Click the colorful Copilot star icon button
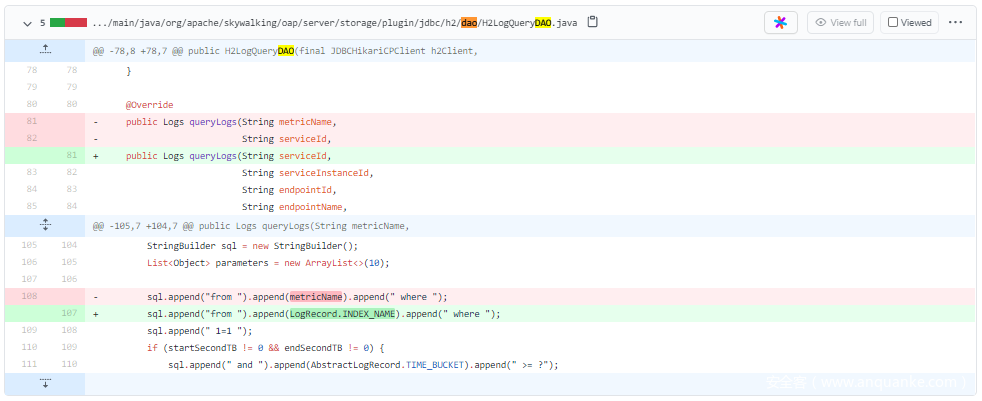Screen dimensions: 982x401 click(780, 22)
